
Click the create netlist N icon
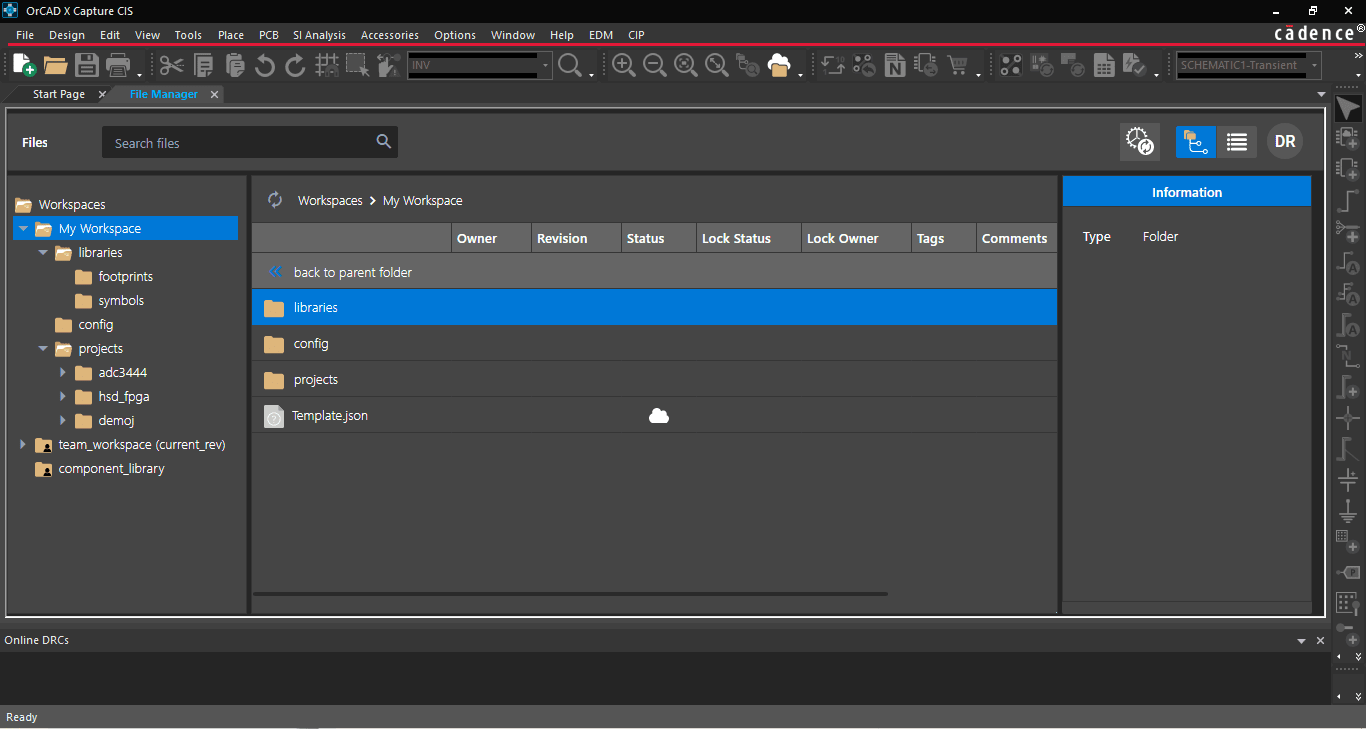tap(895, 65)
